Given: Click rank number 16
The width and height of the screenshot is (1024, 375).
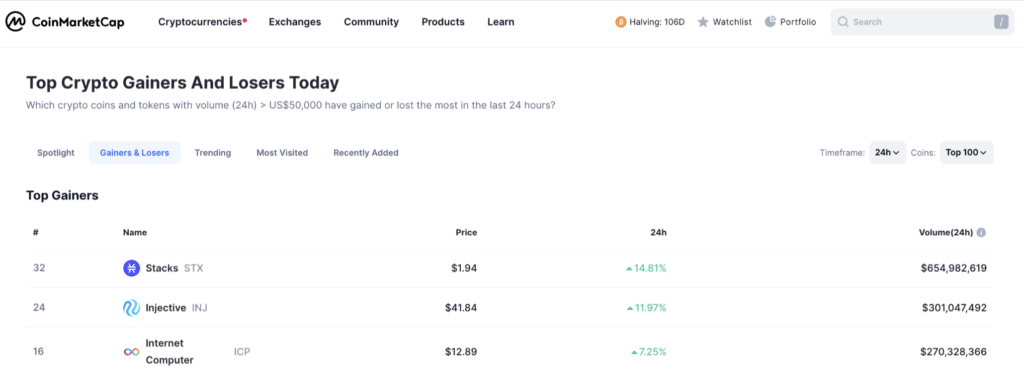Looking at the screenshot, I should pos(39,351).
